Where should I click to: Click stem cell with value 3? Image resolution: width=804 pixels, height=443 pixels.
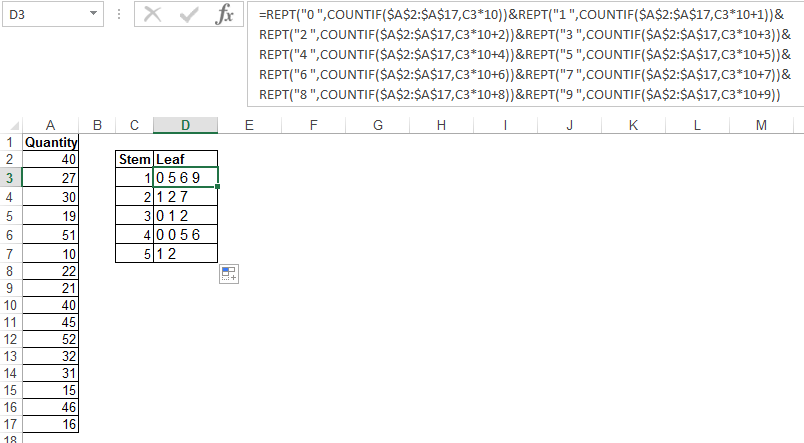[x=134, y=216]
